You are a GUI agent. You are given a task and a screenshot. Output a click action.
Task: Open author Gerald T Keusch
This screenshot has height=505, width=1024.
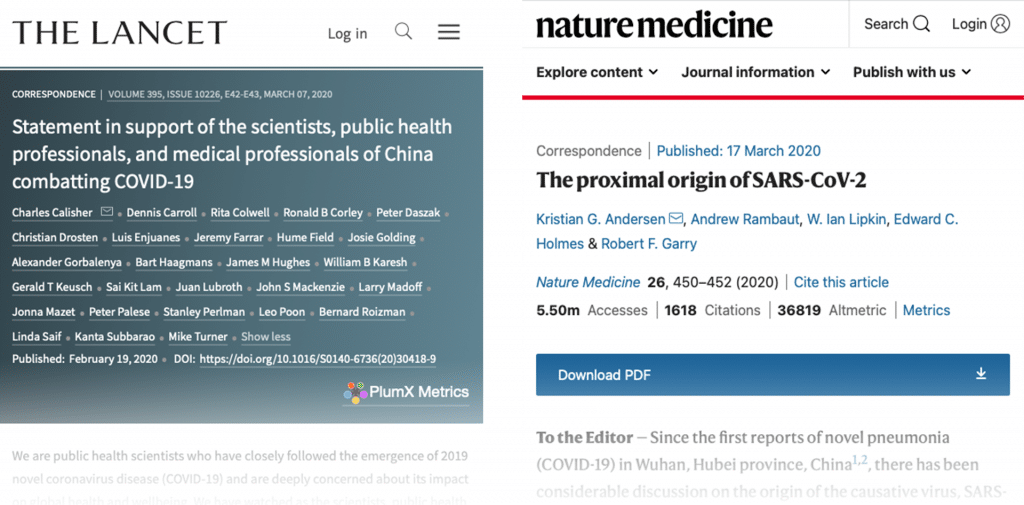(50, 287)
